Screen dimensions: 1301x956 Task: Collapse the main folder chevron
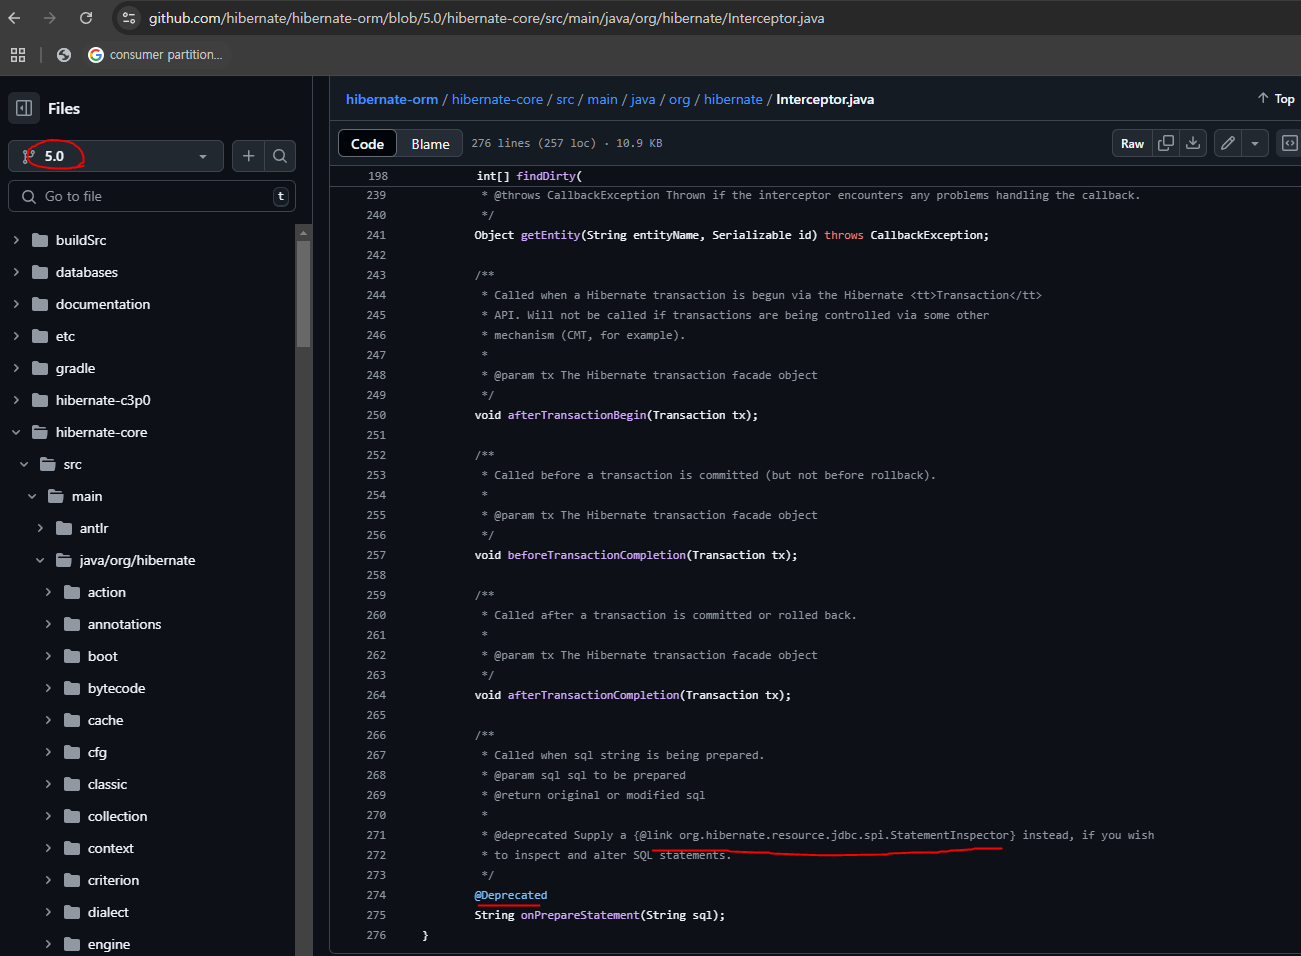click(x=32, y=496)
